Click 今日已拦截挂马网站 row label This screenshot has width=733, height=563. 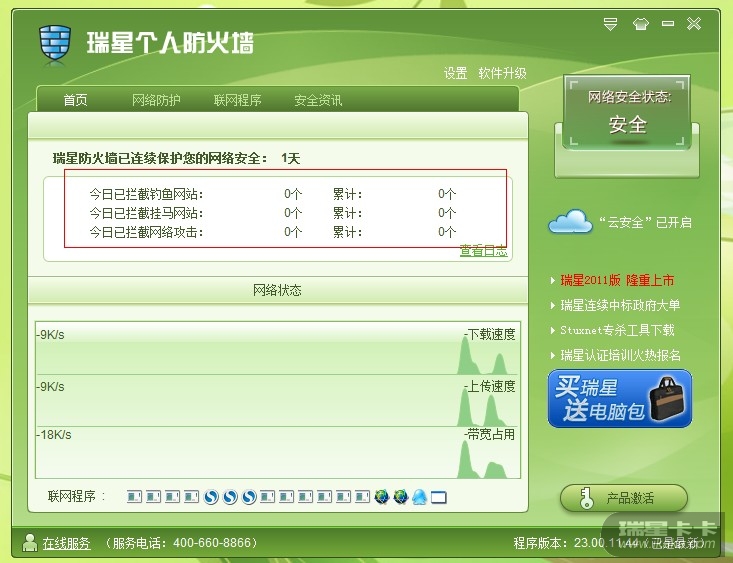(x=146, y=213)
